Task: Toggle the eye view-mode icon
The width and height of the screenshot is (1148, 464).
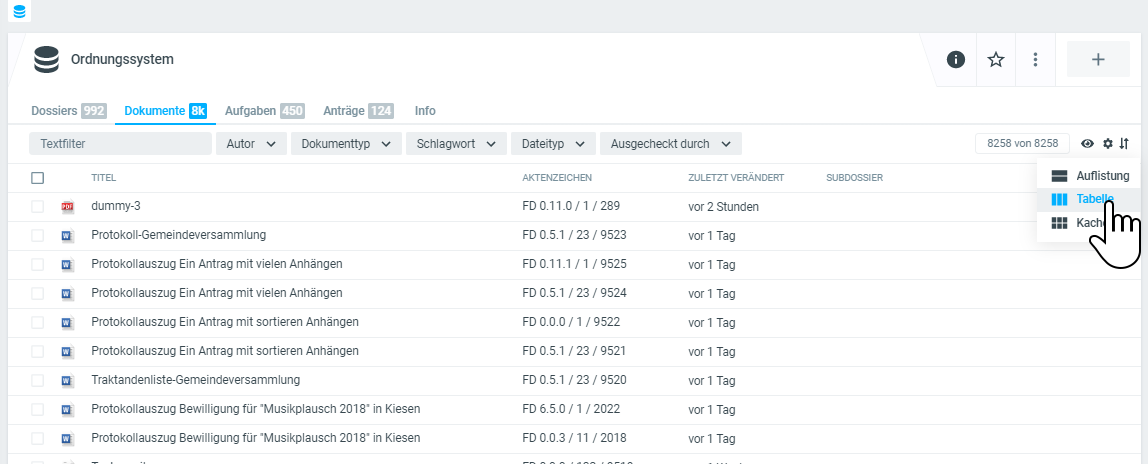Action: click(x=1088, y=144)
